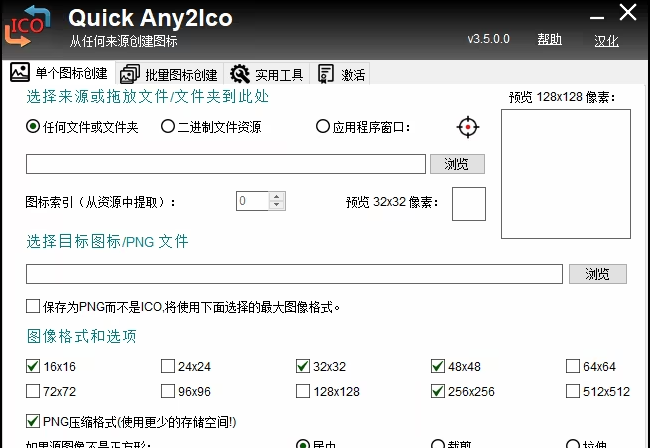Uncheck the 16x16 size checkbox
650x448 pixels.
pyautogui.click(x=33, y=366)
